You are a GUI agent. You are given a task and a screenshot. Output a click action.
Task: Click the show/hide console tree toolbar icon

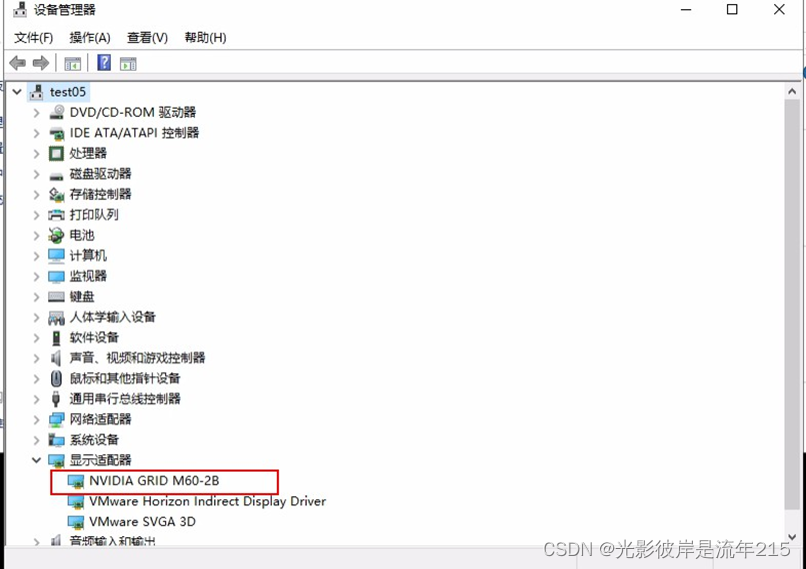coord(72,64)
